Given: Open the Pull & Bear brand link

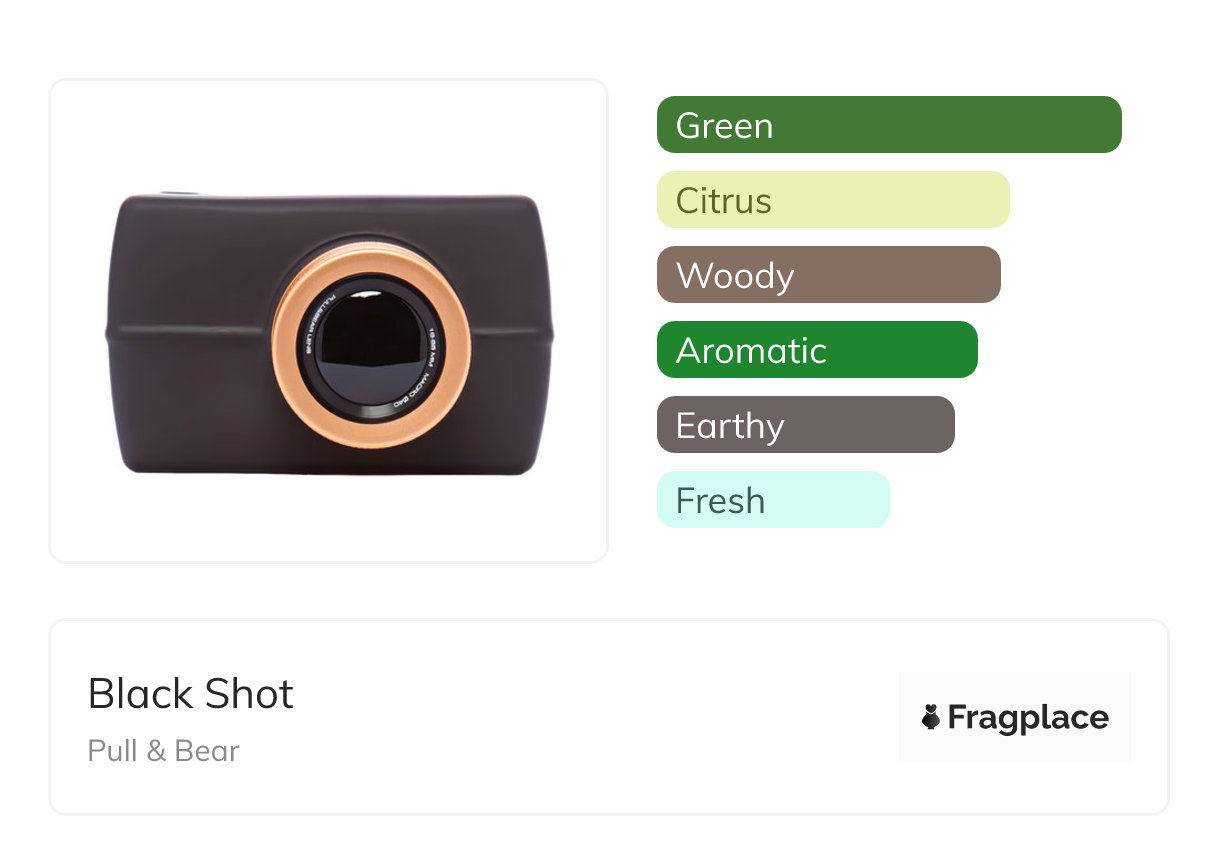Looking at the screenshot, I should pyautogui.click(x=164, y=751).
